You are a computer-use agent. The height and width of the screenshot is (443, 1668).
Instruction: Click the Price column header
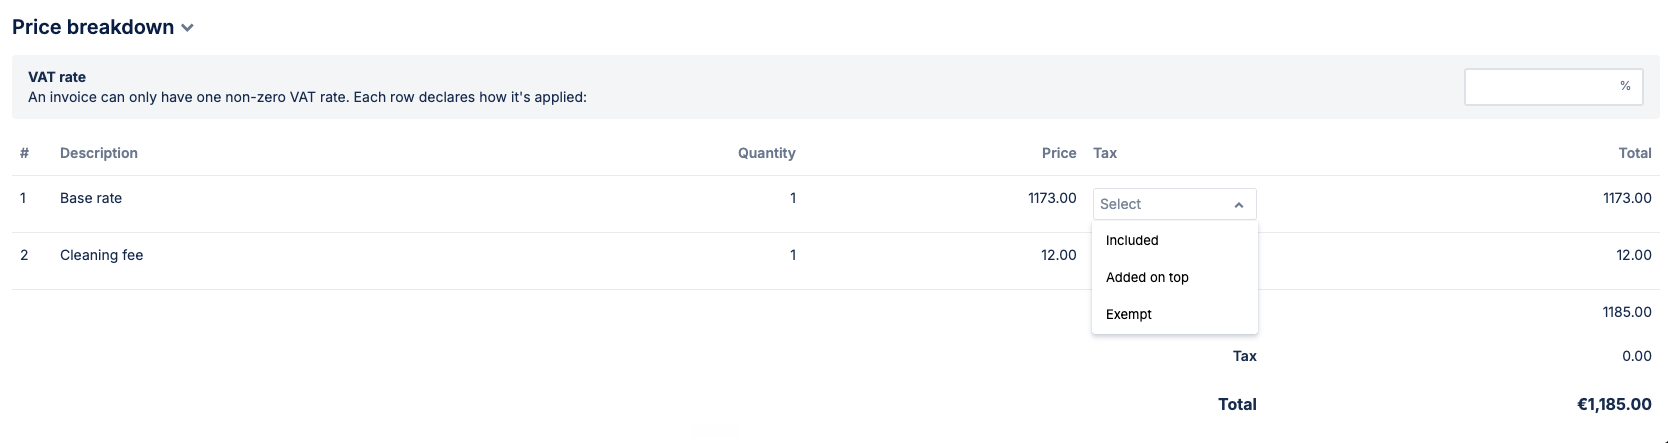pyautogui.click(x=1059, y=153)
